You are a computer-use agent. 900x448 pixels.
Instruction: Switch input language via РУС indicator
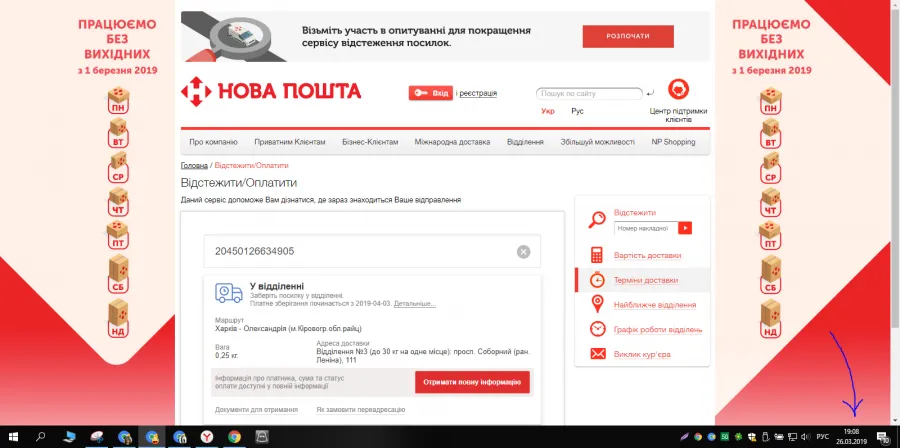[x=823, y=437]
